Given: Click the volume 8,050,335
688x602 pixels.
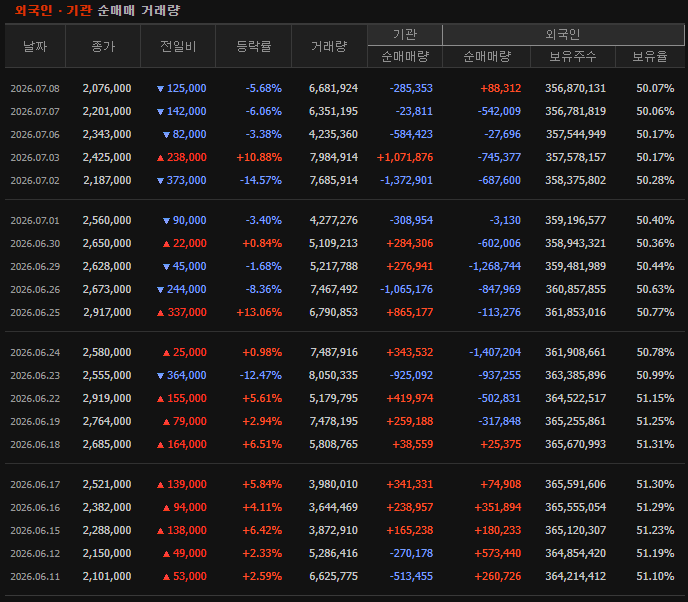Looking at the screenshot, I should point(333,375).
